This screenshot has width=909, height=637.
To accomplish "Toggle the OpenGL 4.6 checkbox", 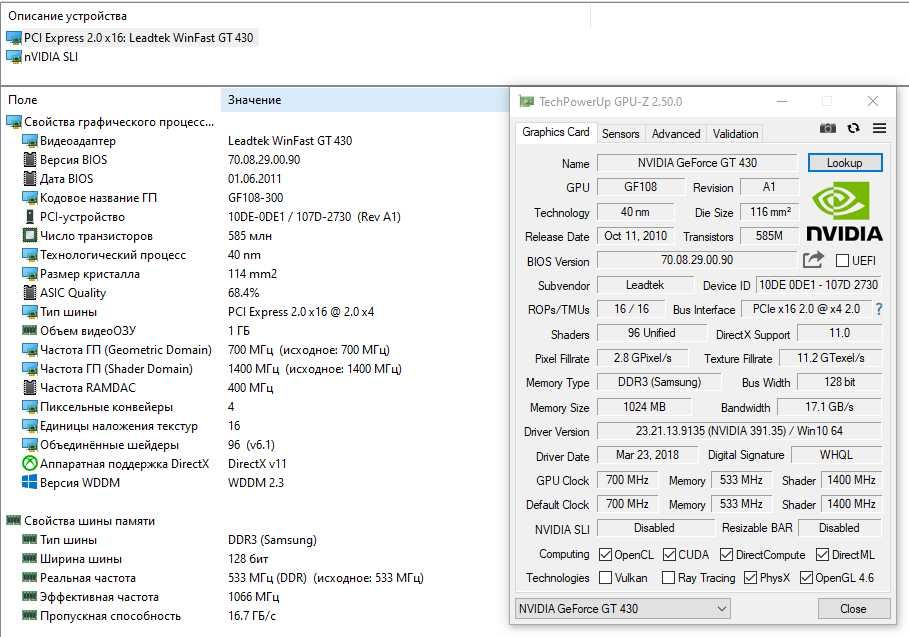I will point(806,578).
